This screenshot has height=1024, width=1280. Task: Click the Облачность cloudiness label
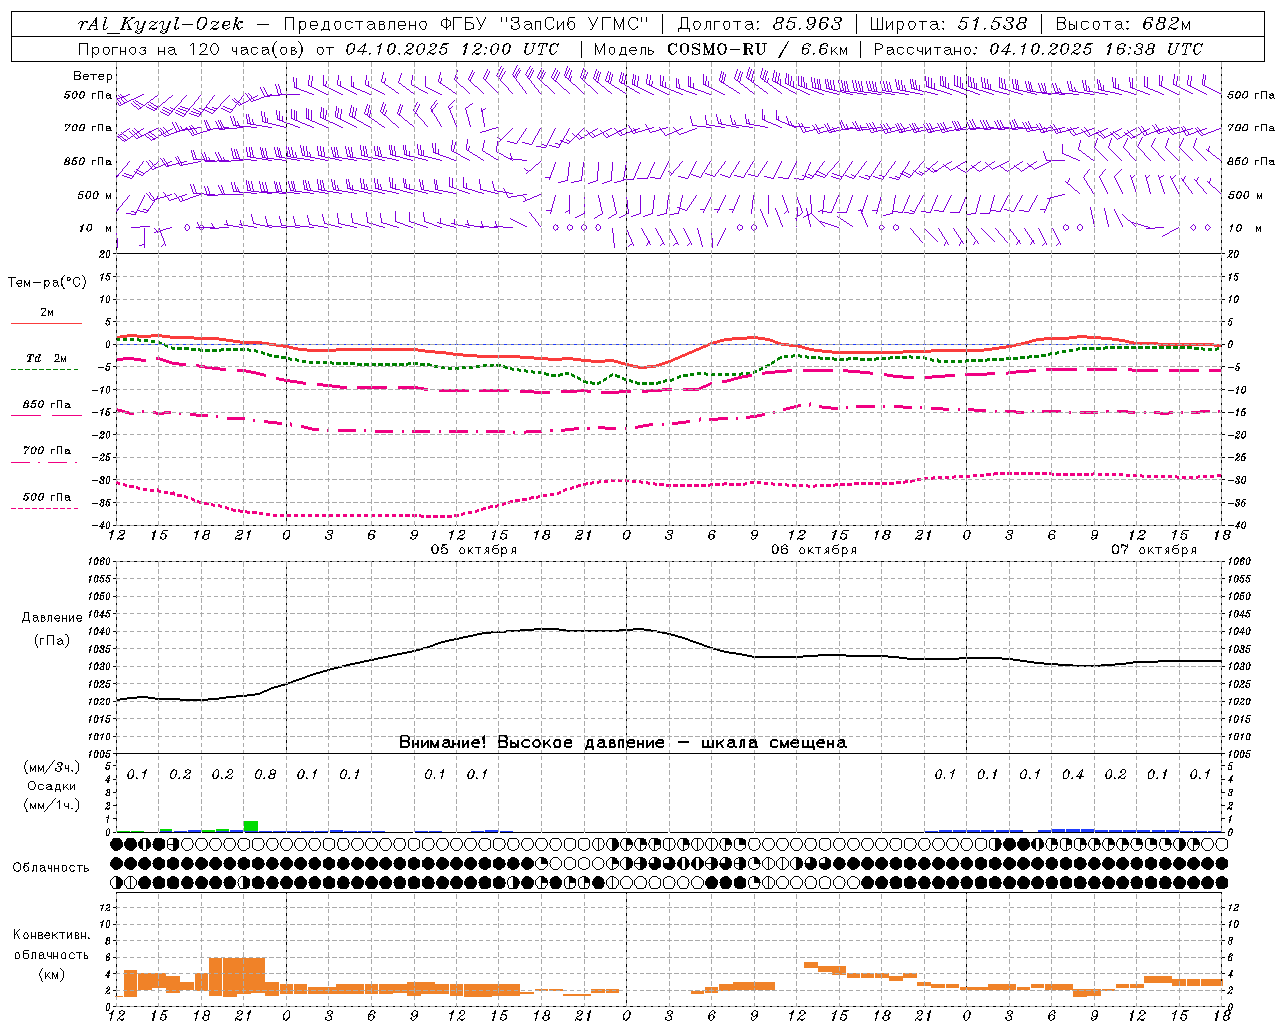(x=50, y=867)
